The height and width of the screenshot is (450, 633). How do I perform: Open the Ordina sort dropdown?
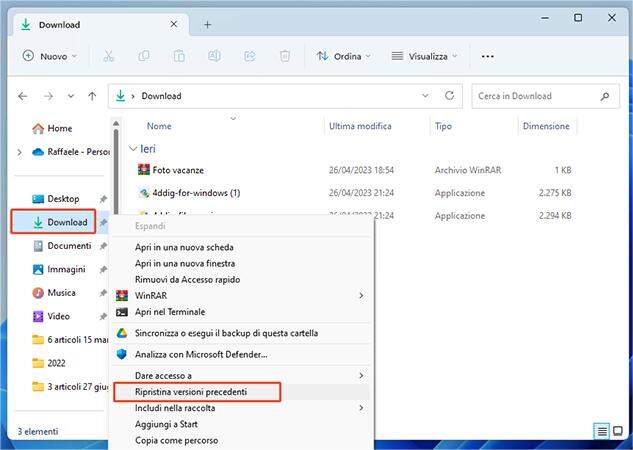coord(344,56)
